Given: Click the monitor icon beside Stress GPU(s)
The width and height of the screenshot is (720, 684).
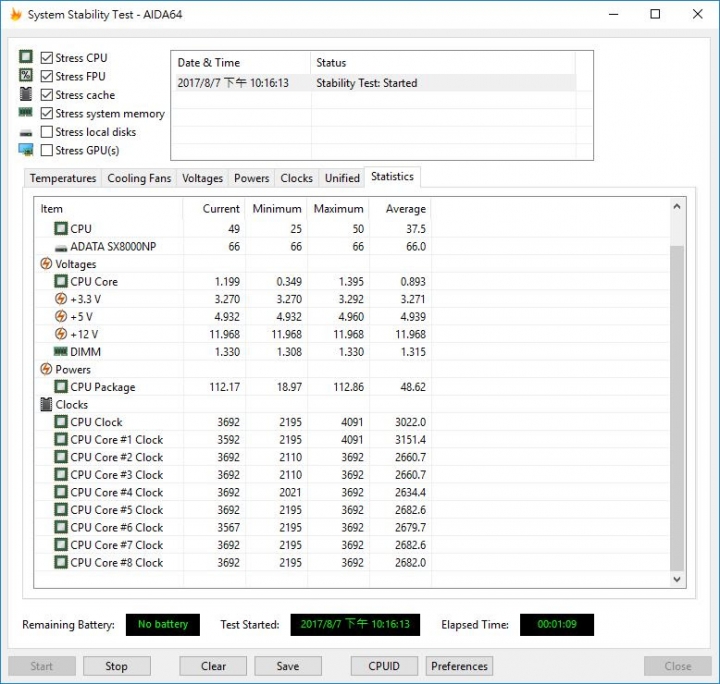Looking at the screenshot, I should coord(26,150).
